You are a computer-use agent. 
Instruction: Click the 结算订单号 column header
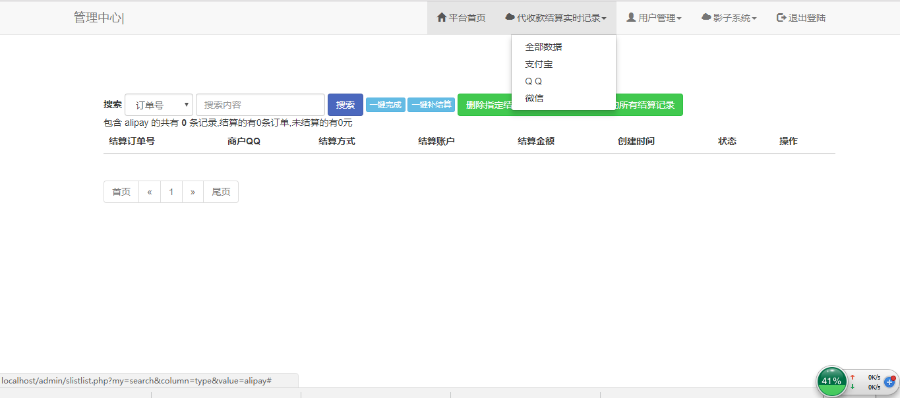click(x=132, y=141)
